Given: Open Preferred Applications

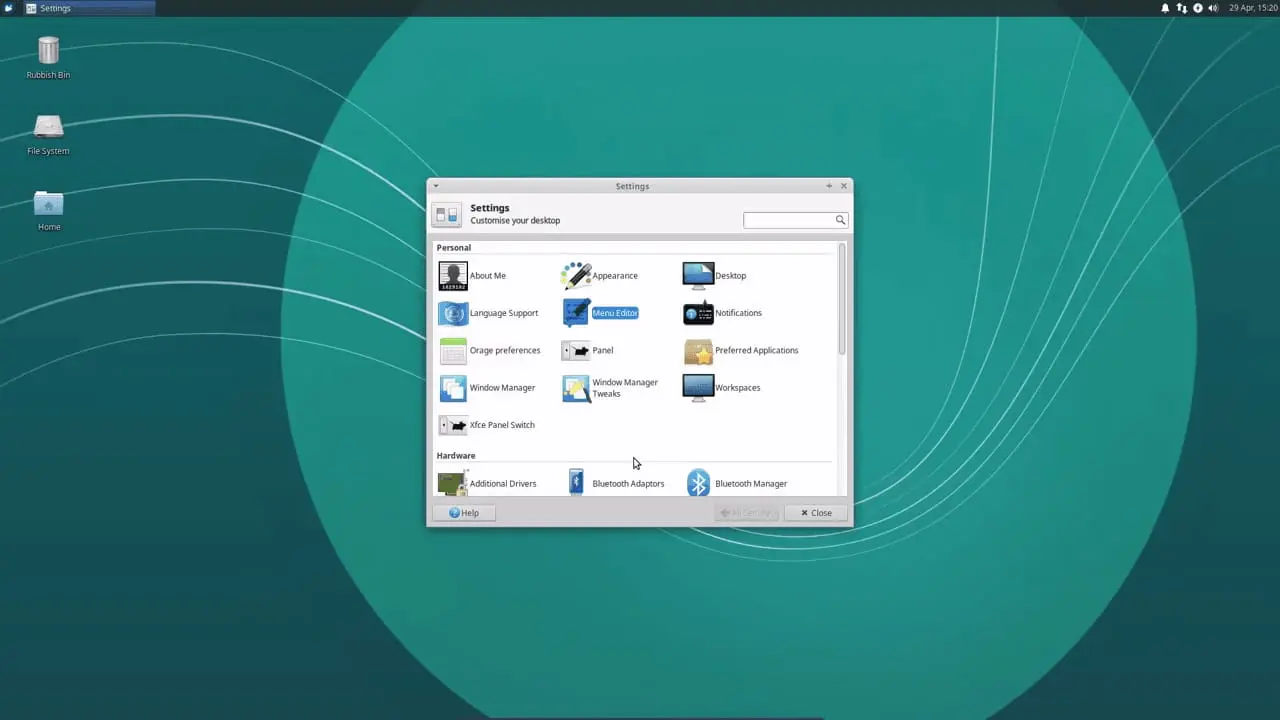Looking at the screenshot, I should 741,351.
